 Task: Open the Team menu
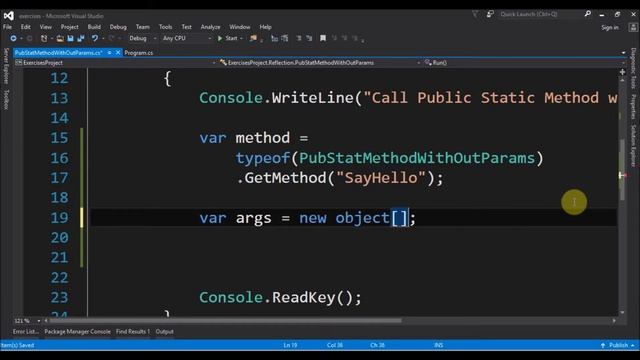tap(142, 27)
